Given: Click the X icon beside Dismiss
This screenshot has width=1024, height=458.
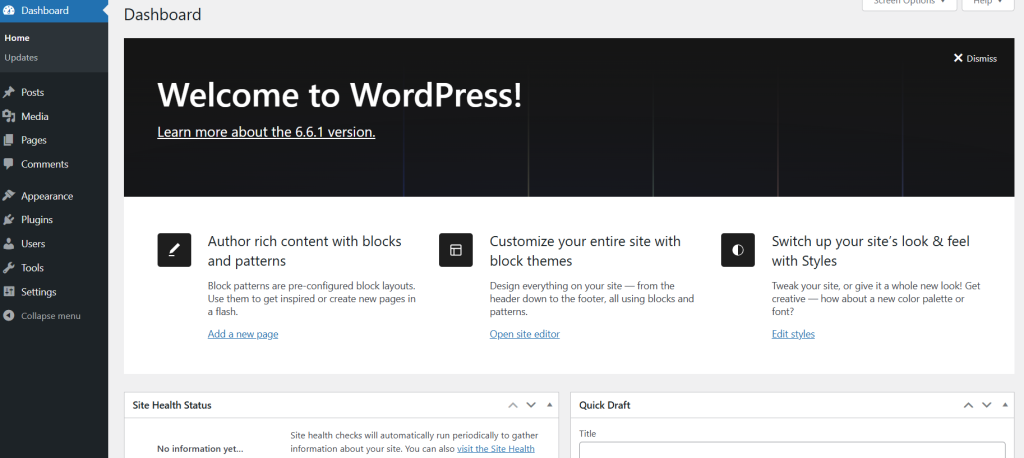Looking at the screenshot, I should tap(958, 58).
